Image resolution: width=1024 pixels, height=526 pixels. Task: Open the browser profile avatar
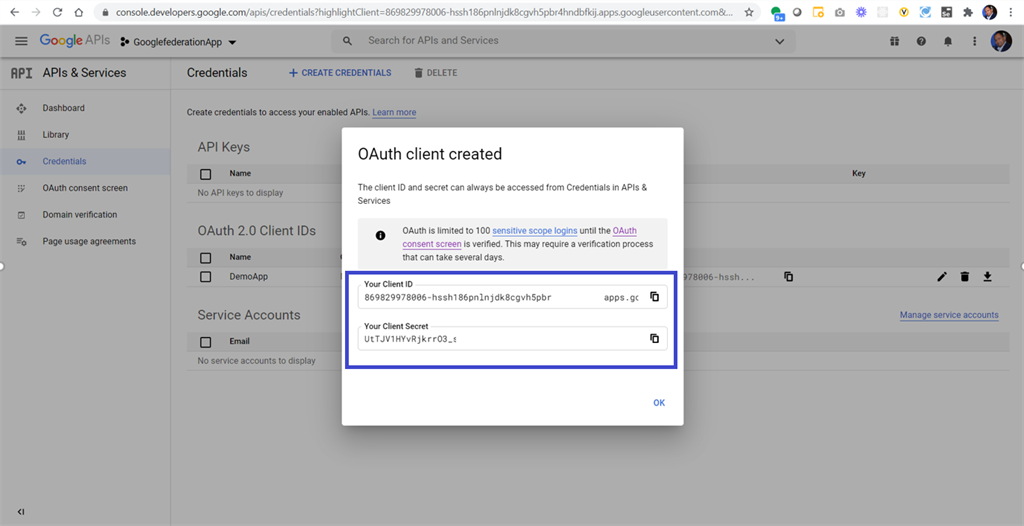989,12
